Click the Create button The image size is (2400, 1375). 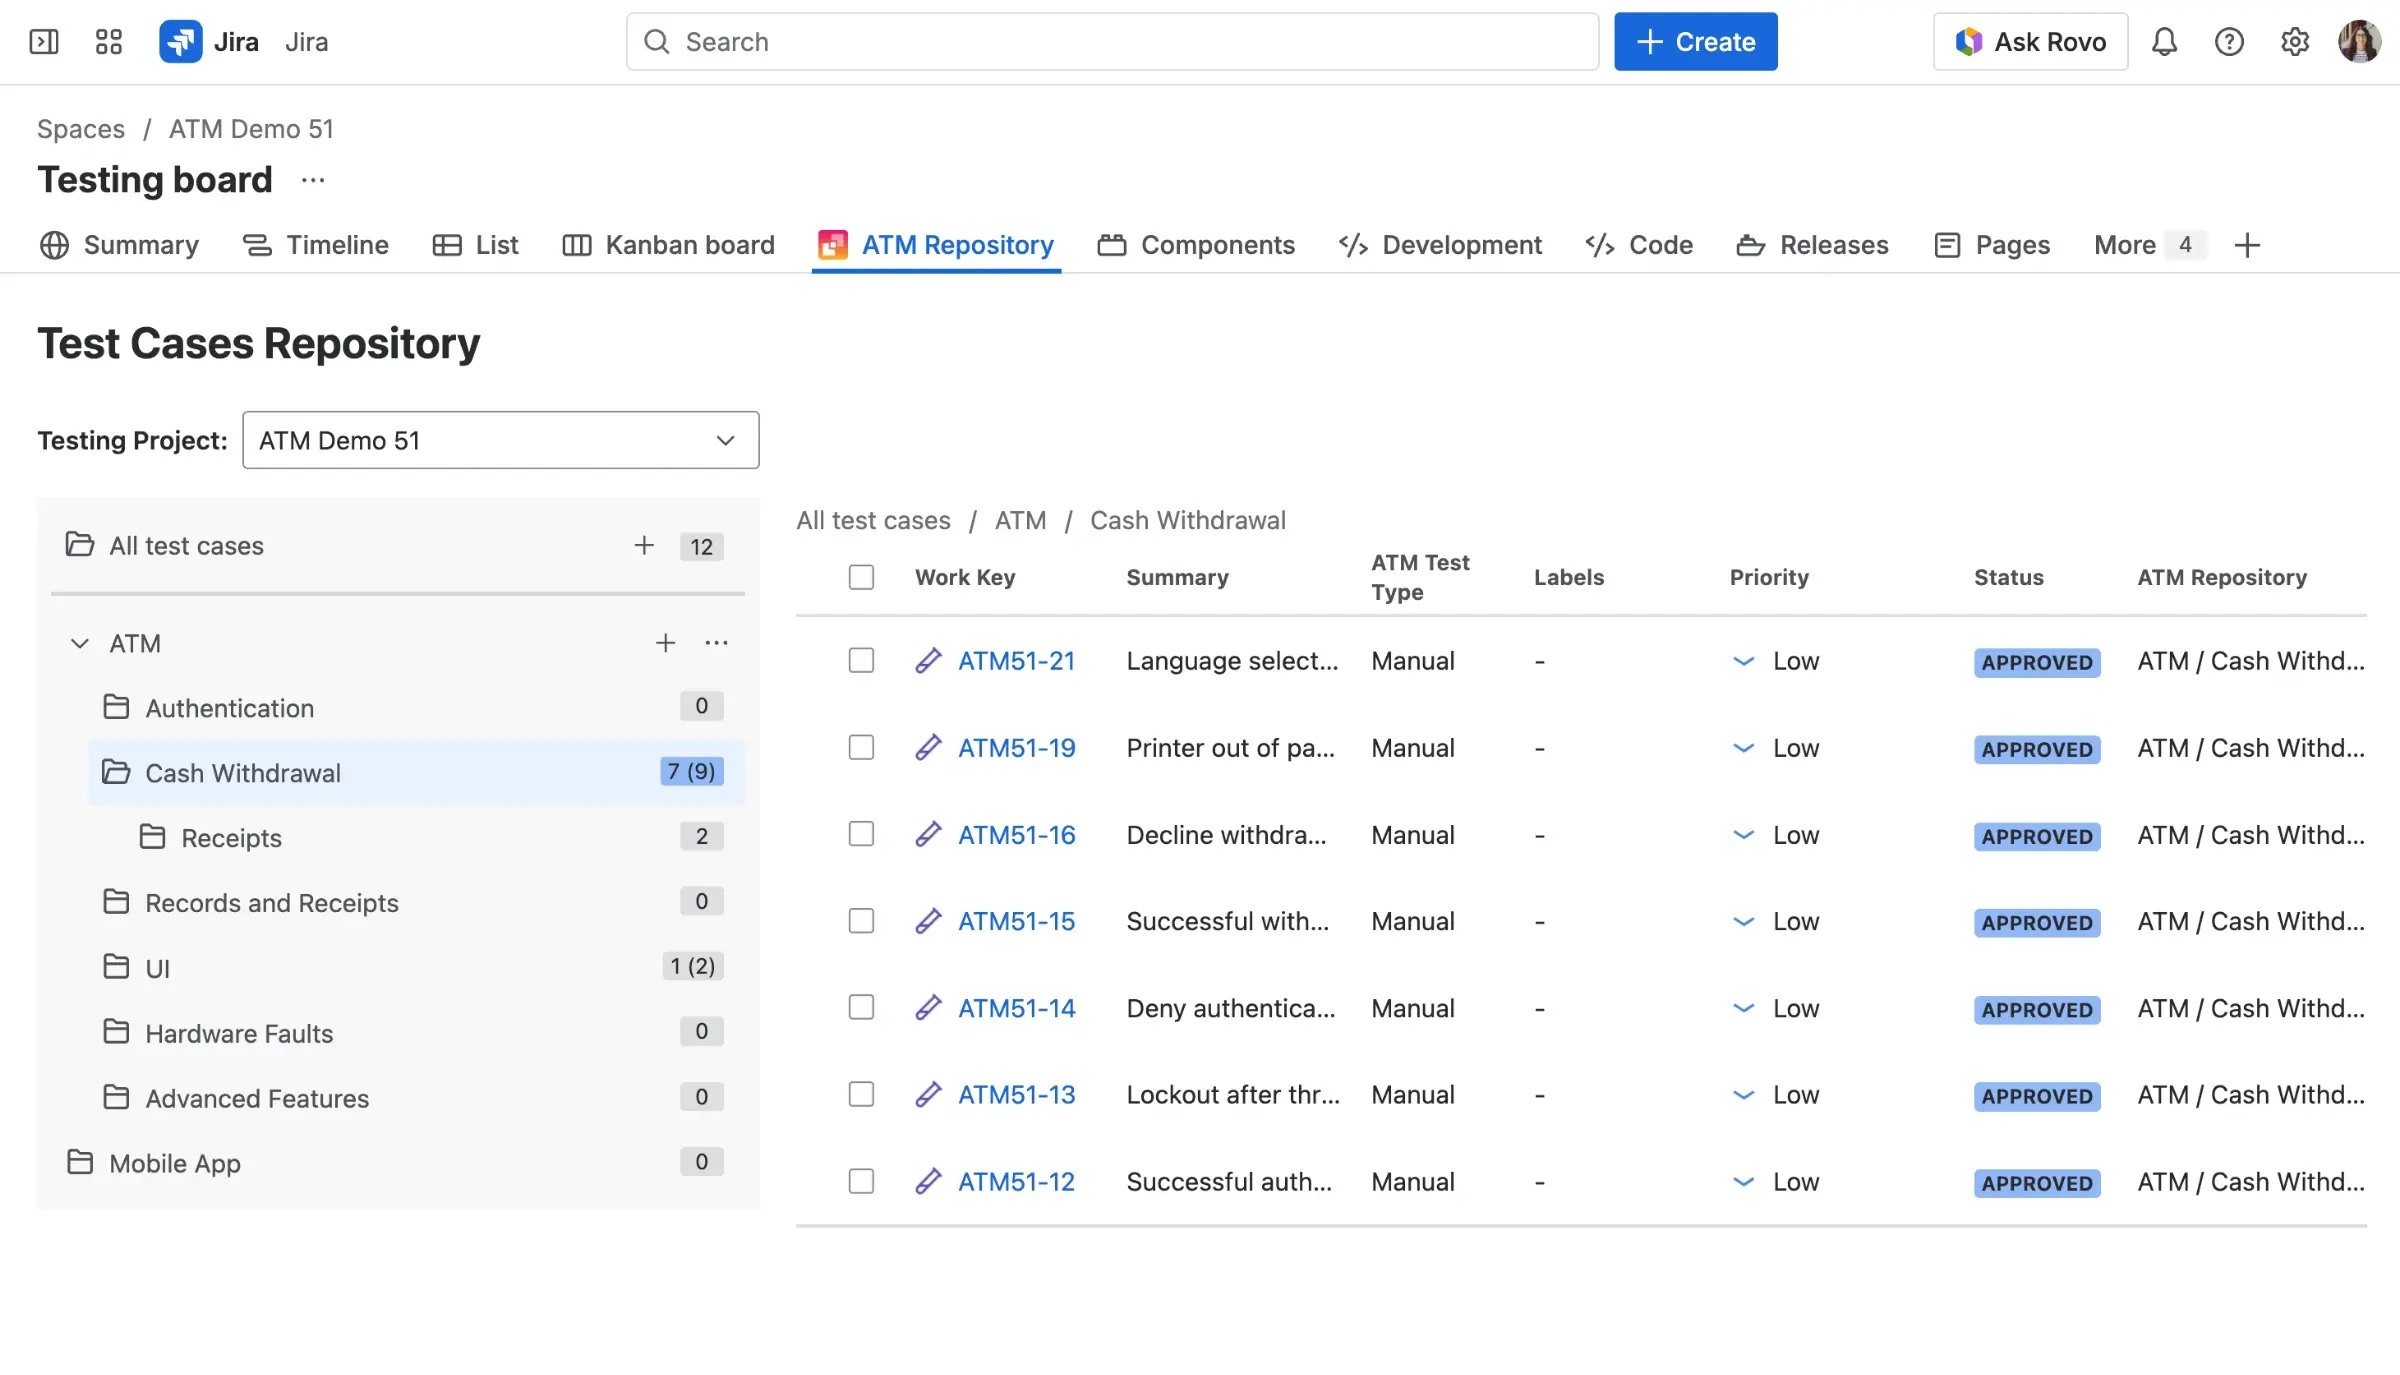pyautogui.click(x=1695, y=41)
